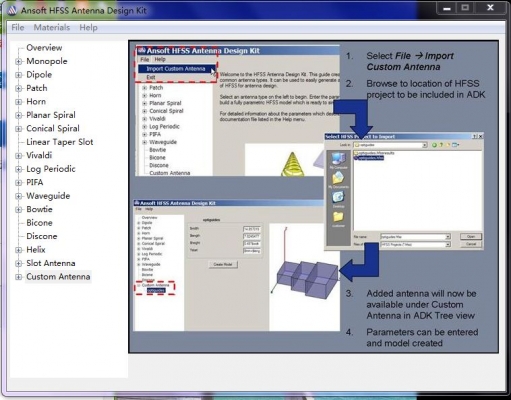The height and width of the screenshot is (400, 511).
Task: Select the Slot Antenna label
Action: point(51,263)
